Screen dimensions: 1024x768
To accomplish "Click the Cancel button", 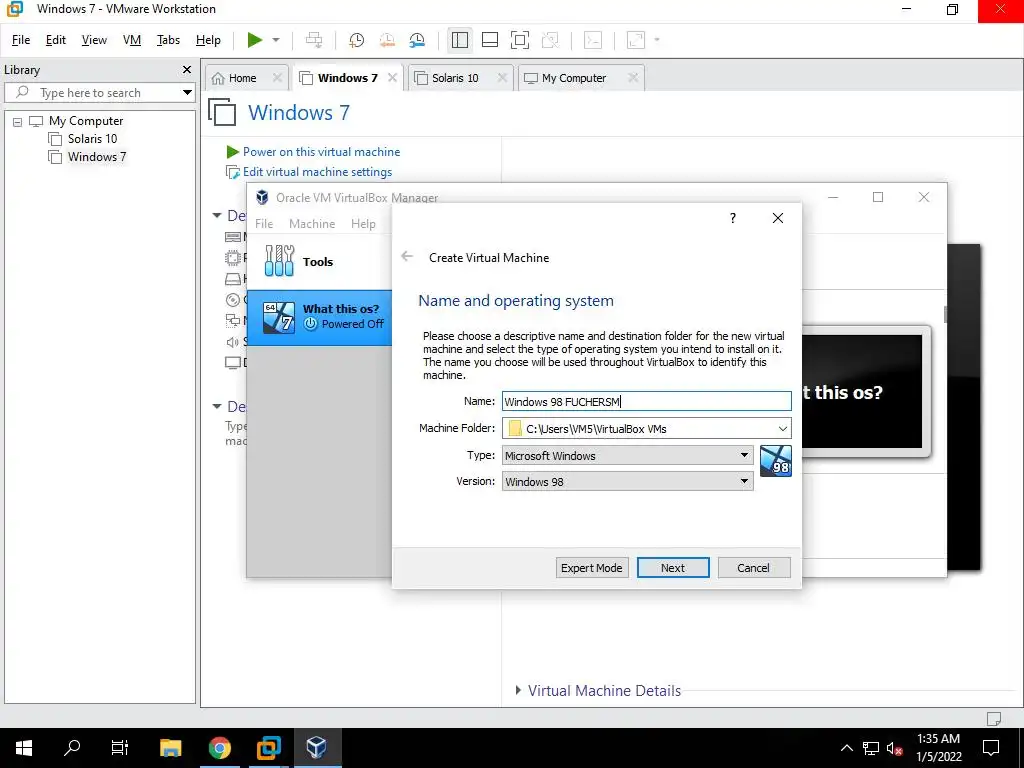I will [x=754, y=568].
